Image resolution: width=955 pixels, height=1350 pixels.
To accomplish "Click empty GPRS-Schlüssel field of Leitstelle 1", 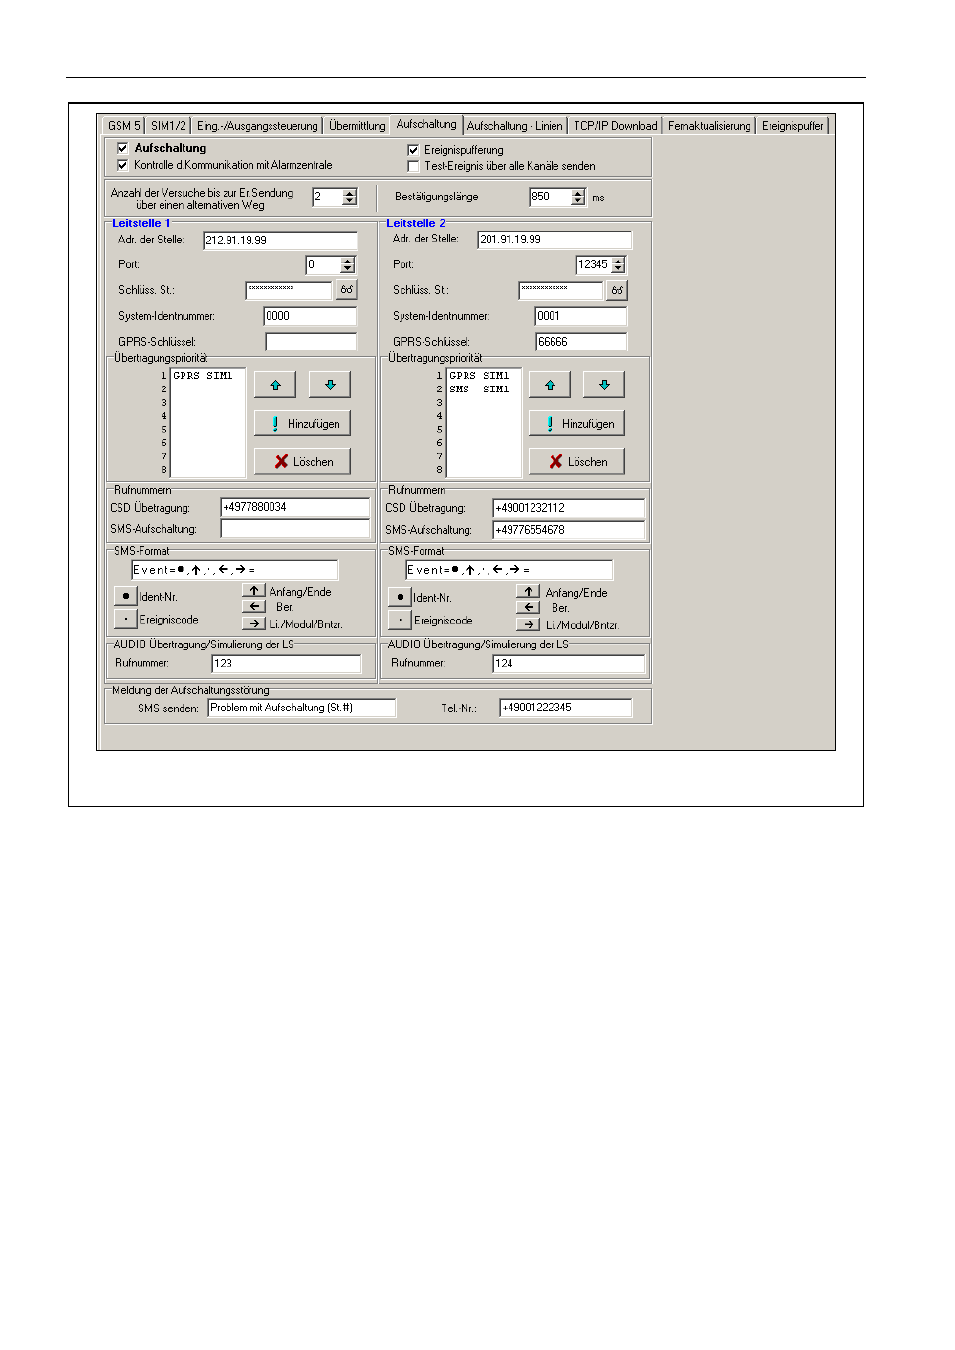I will (311, 342).
